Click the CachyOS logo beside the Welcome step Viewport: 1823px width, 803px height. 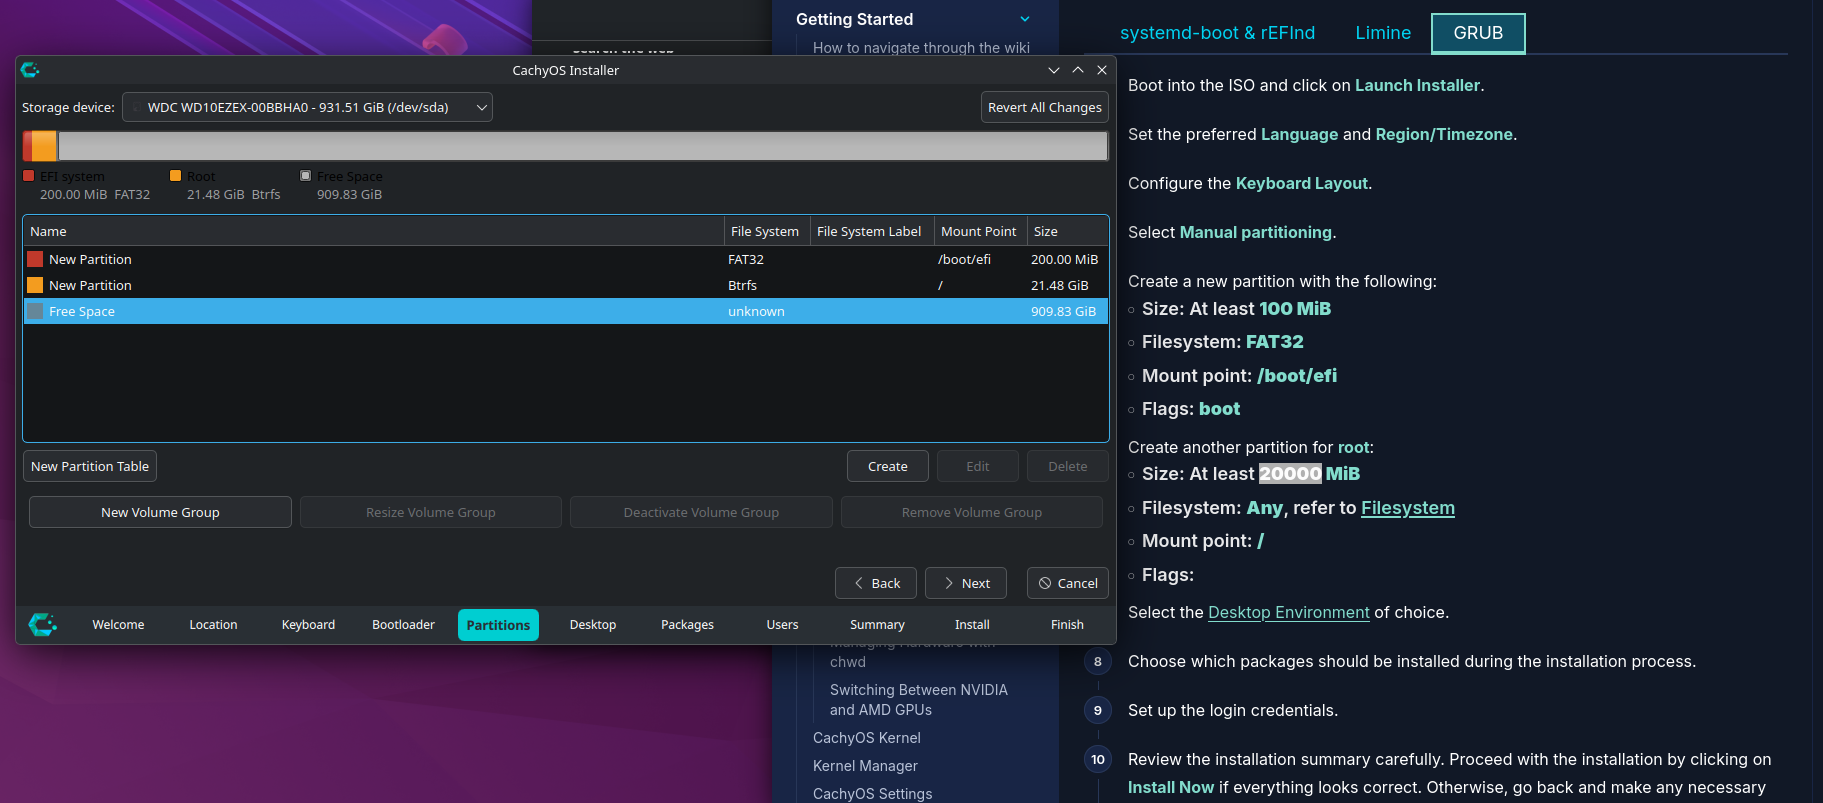tap(42, 625)
